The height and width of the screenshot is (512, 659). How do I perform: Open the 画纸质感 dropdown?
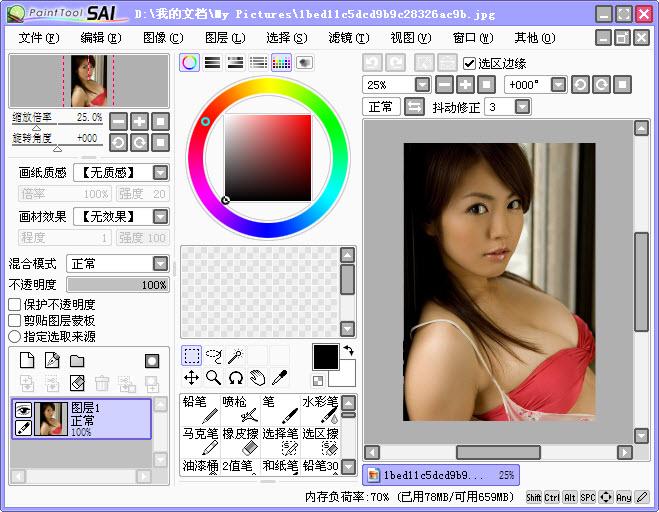point(160,172)
